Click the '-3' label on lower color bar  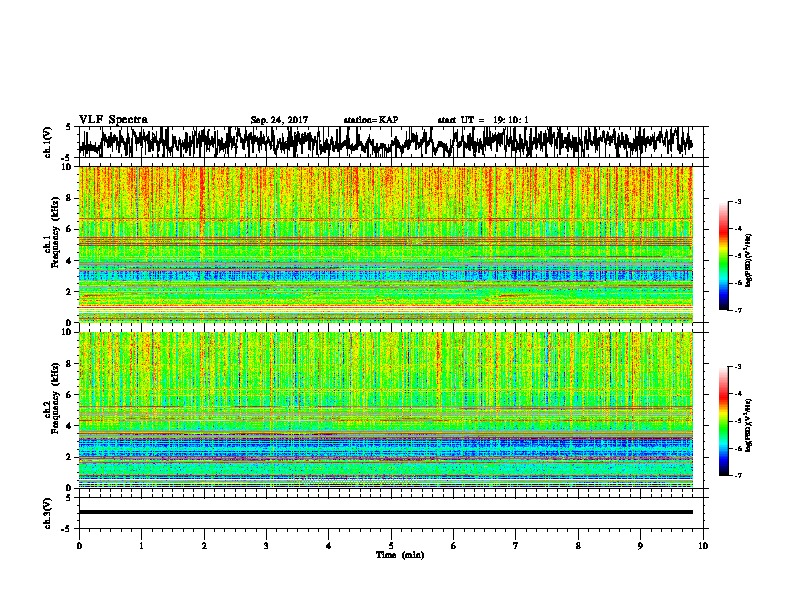(737, 367)
